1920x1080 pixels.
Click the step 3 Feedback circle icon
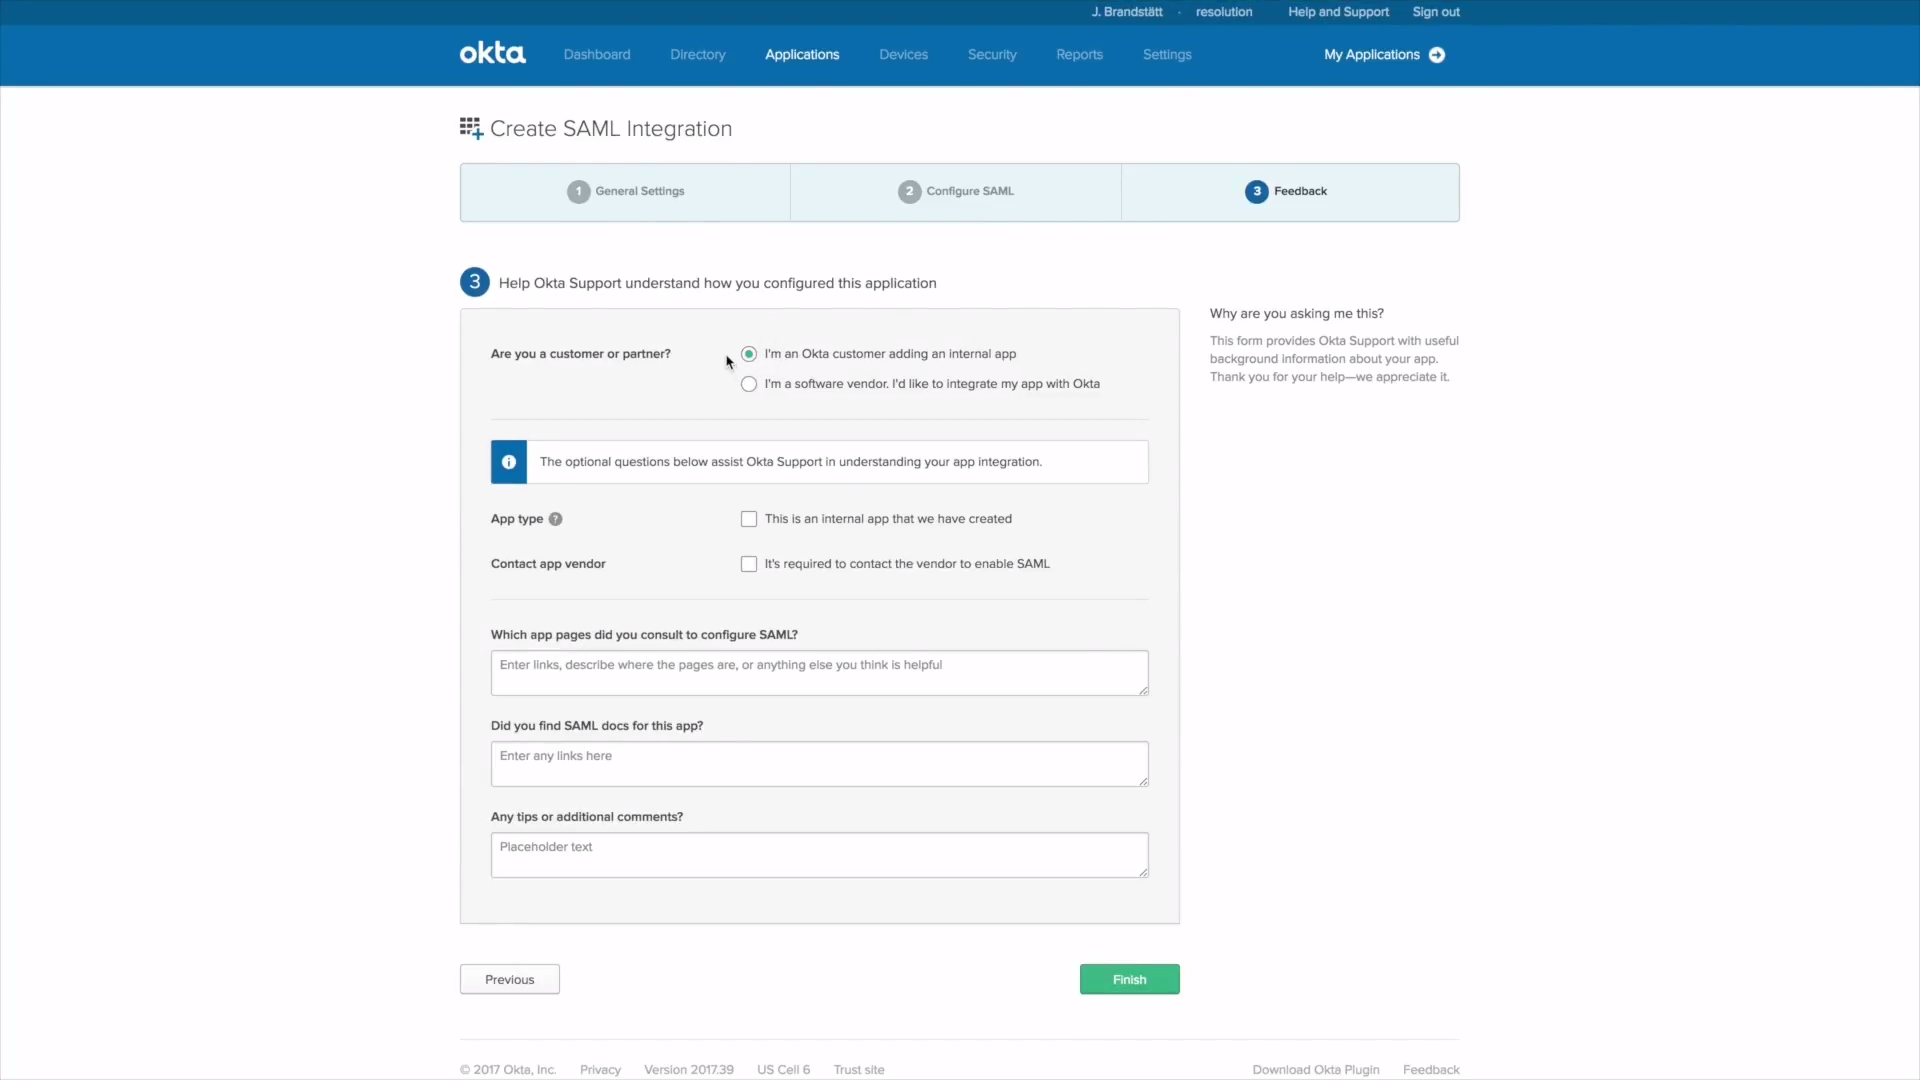(x=1256, y=191)
